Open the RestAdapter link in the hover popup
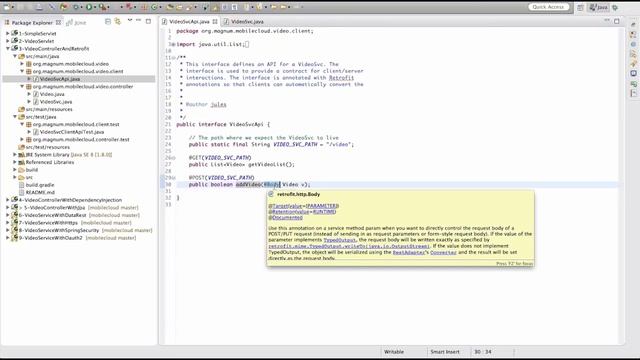The height and width of the screenshot is (360, 640). coord(409,252)
